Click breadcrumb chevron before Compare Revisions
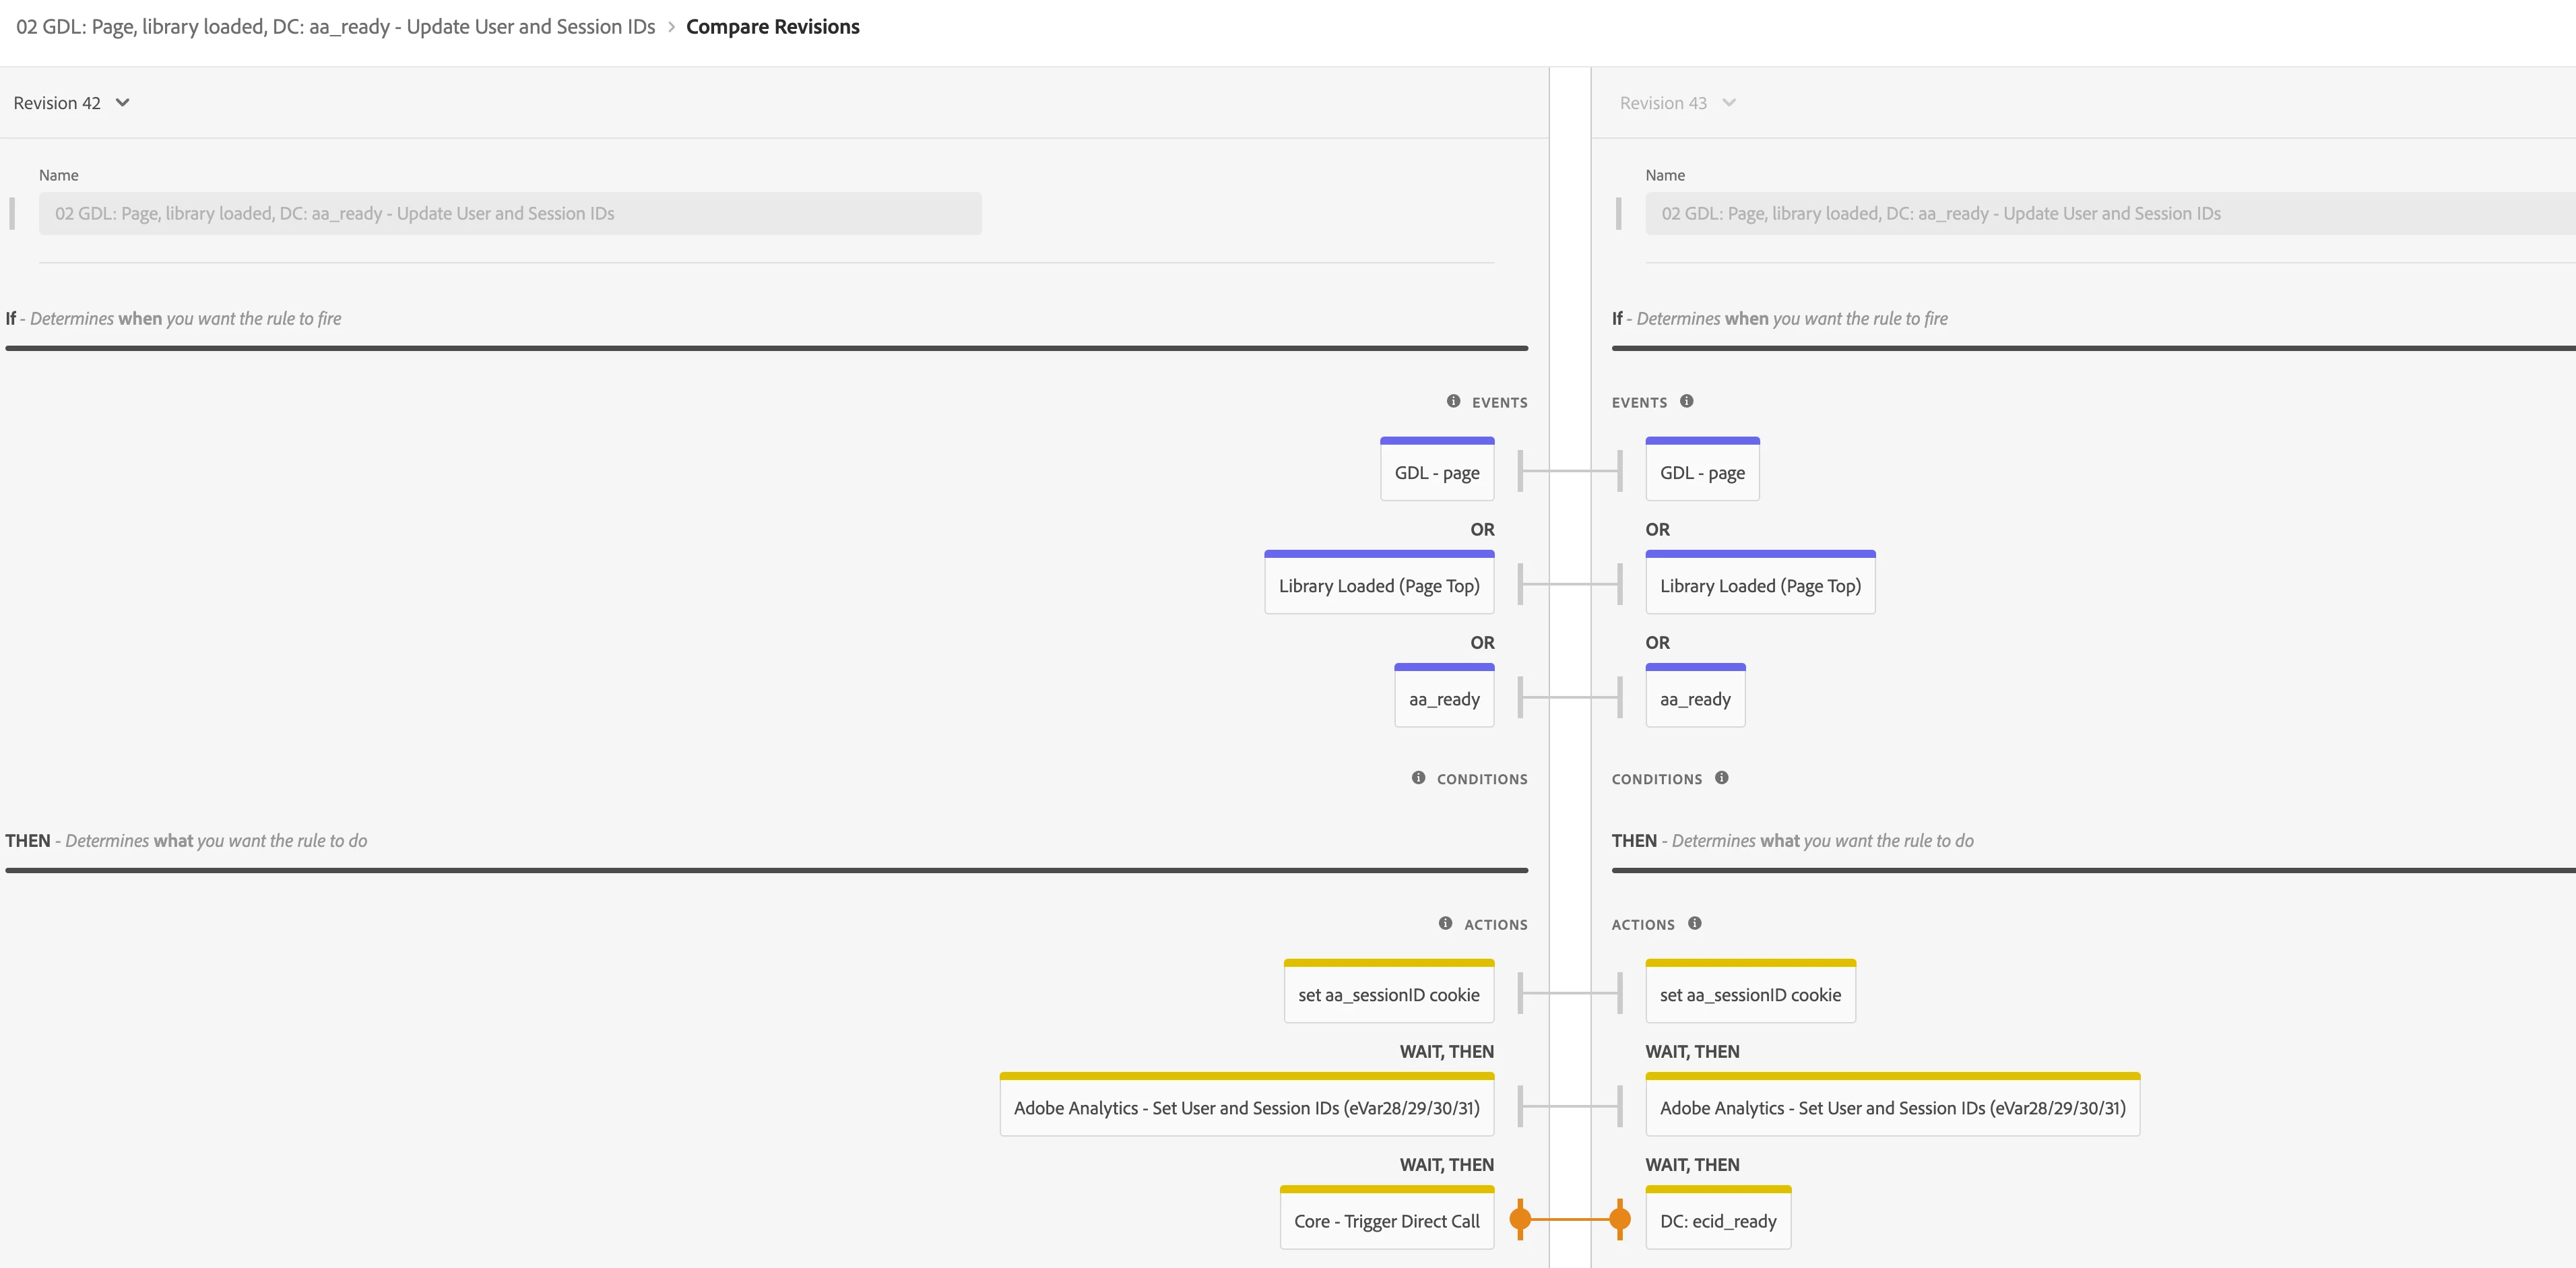Image resolution: width=2576 pixels, height=1268 pixels. tap(671, 27)
